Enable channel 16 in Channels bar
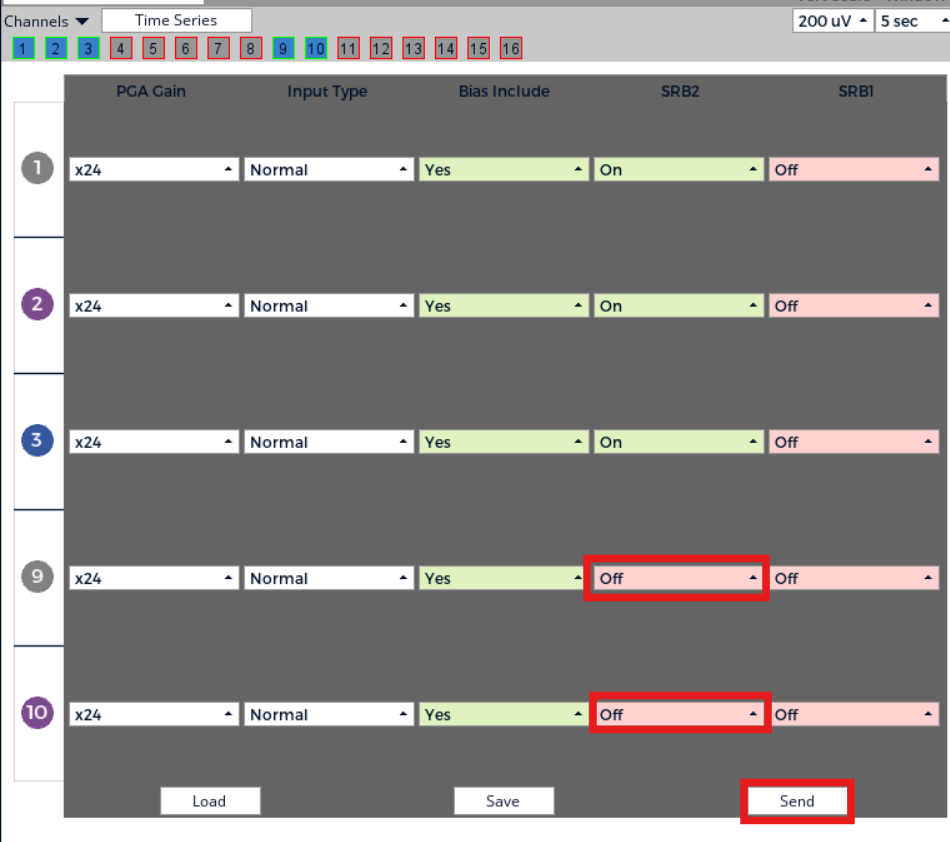Viewport: 950px width, 842px height. point(511,48)
